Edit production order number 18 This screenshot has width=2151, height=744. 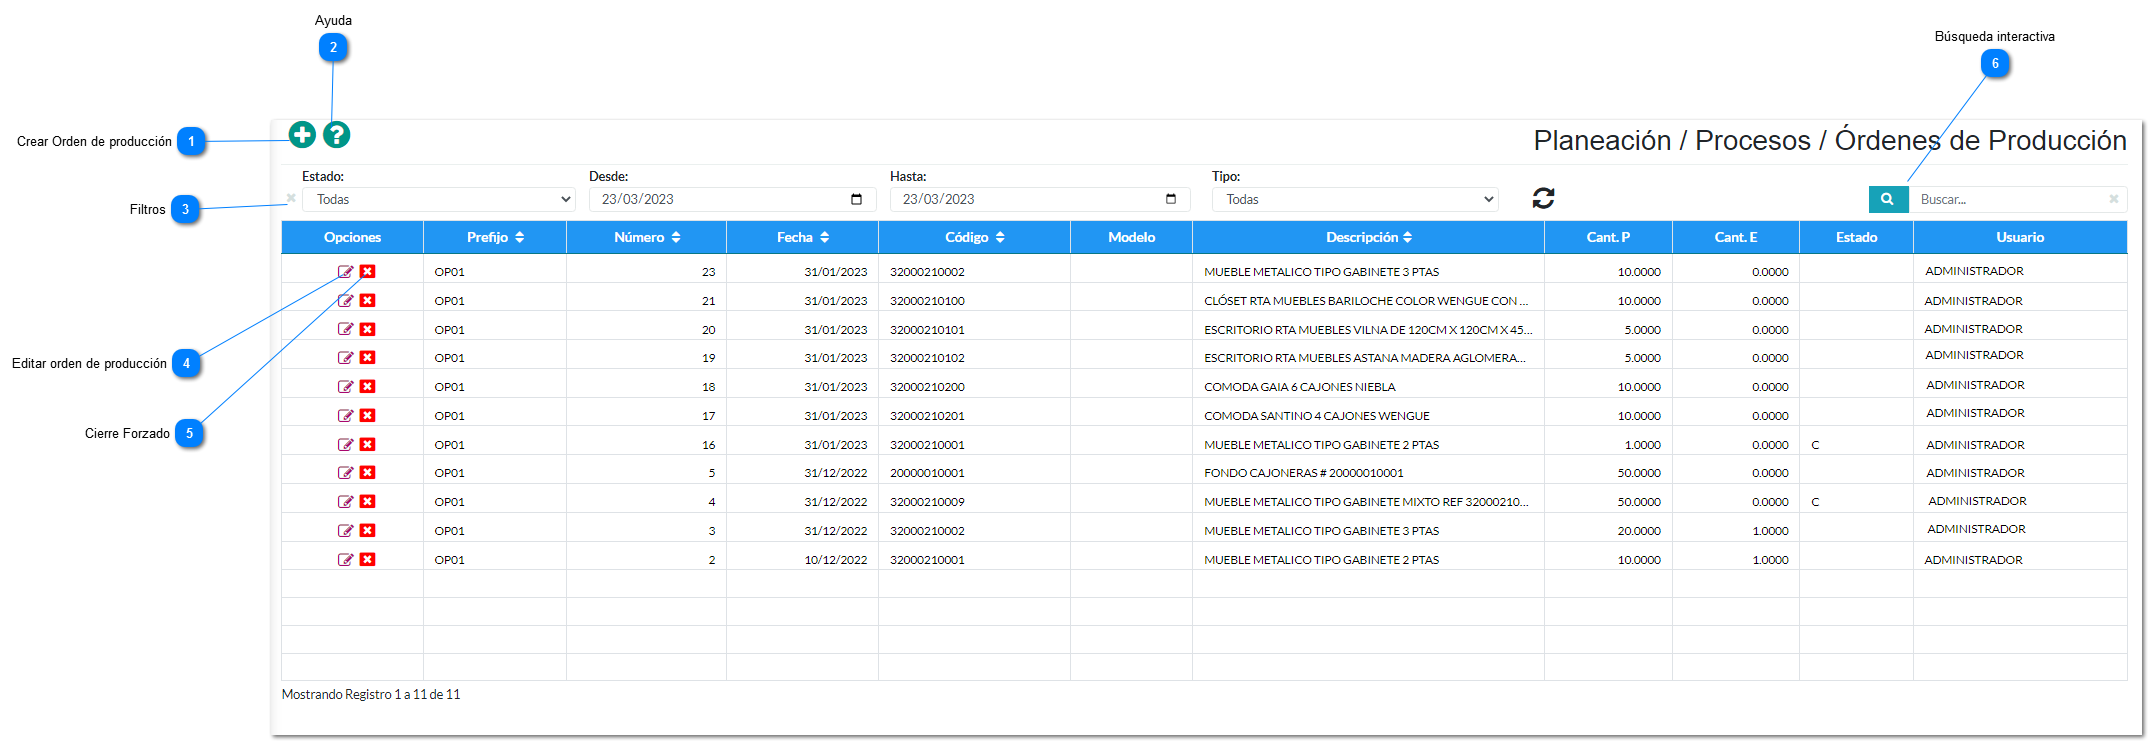click(345, 386)
